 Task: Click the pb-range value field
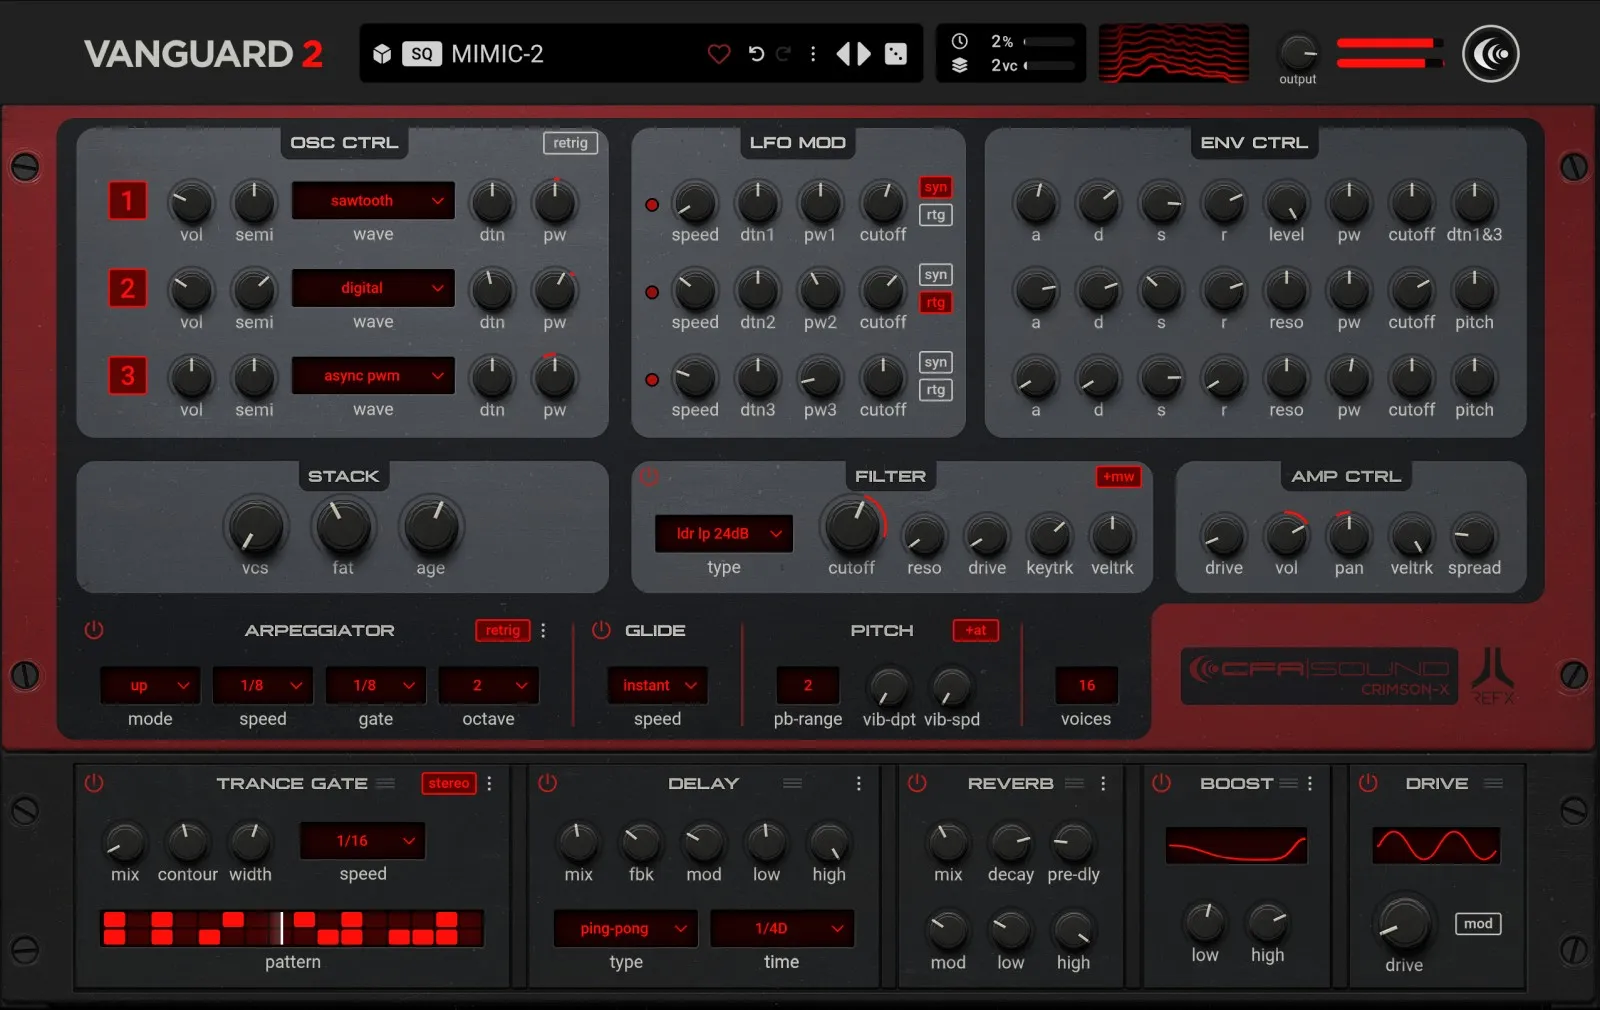tap(808, 685)
